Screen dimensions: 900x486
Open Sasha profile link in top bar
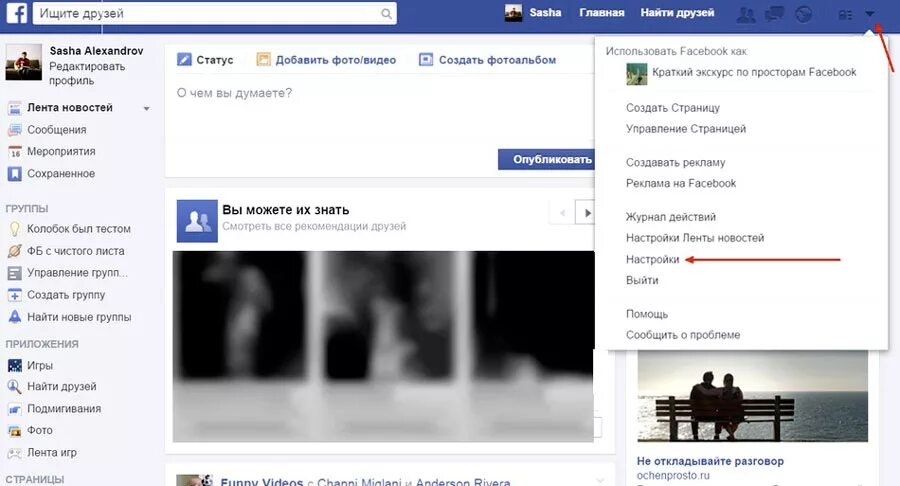click(x=545, y=13)
